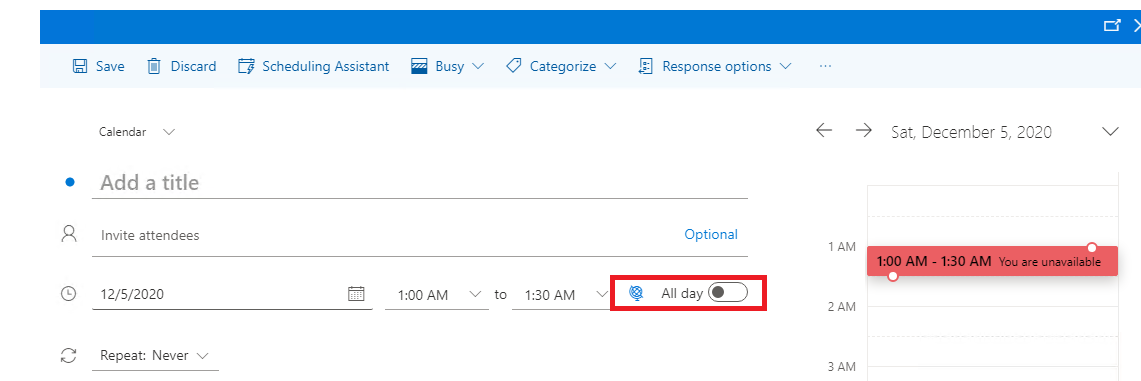Click the Response options label
The height and width of the screenshot is (381, 1141).
pos(717,66)
